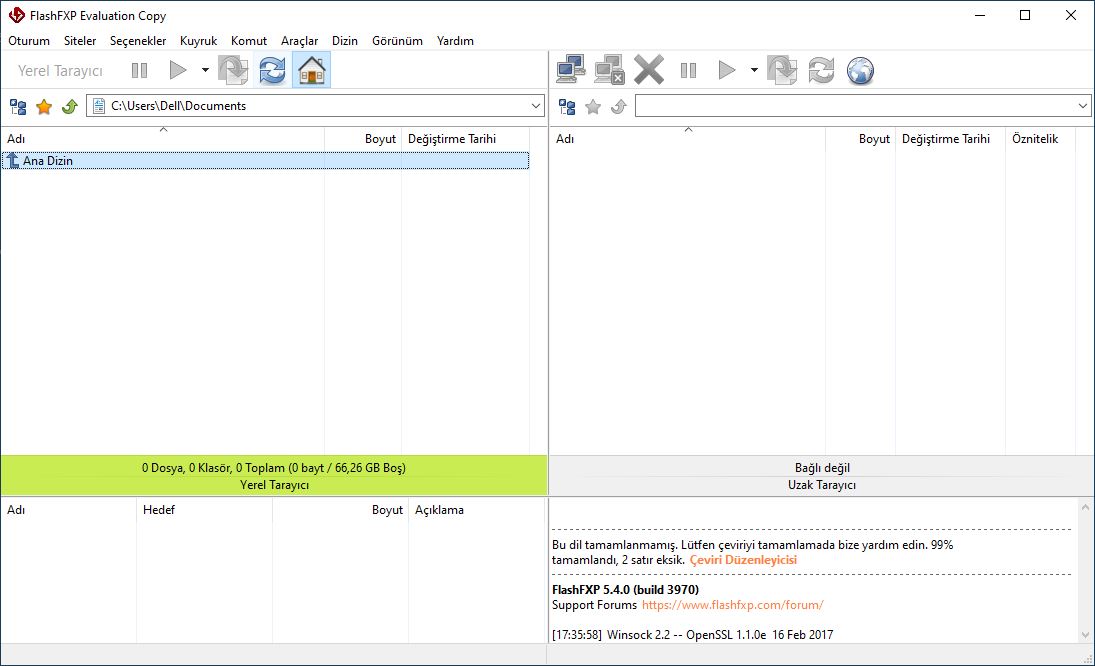1095x666 pixels.
Task: Sort remote list by Öznitelik column
Action: [1041, 139]
